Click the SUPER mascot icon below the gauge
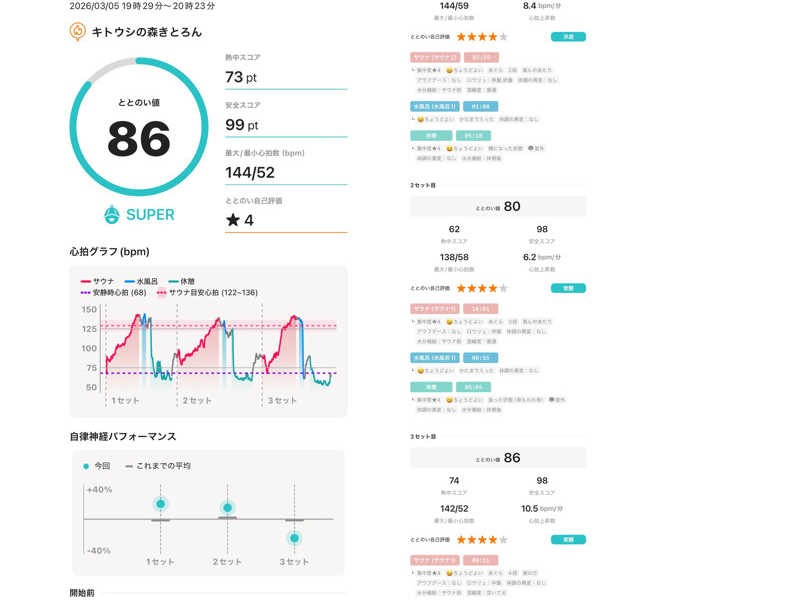The height and width of the screenshot is (600, 800). [x=112, y=215]
